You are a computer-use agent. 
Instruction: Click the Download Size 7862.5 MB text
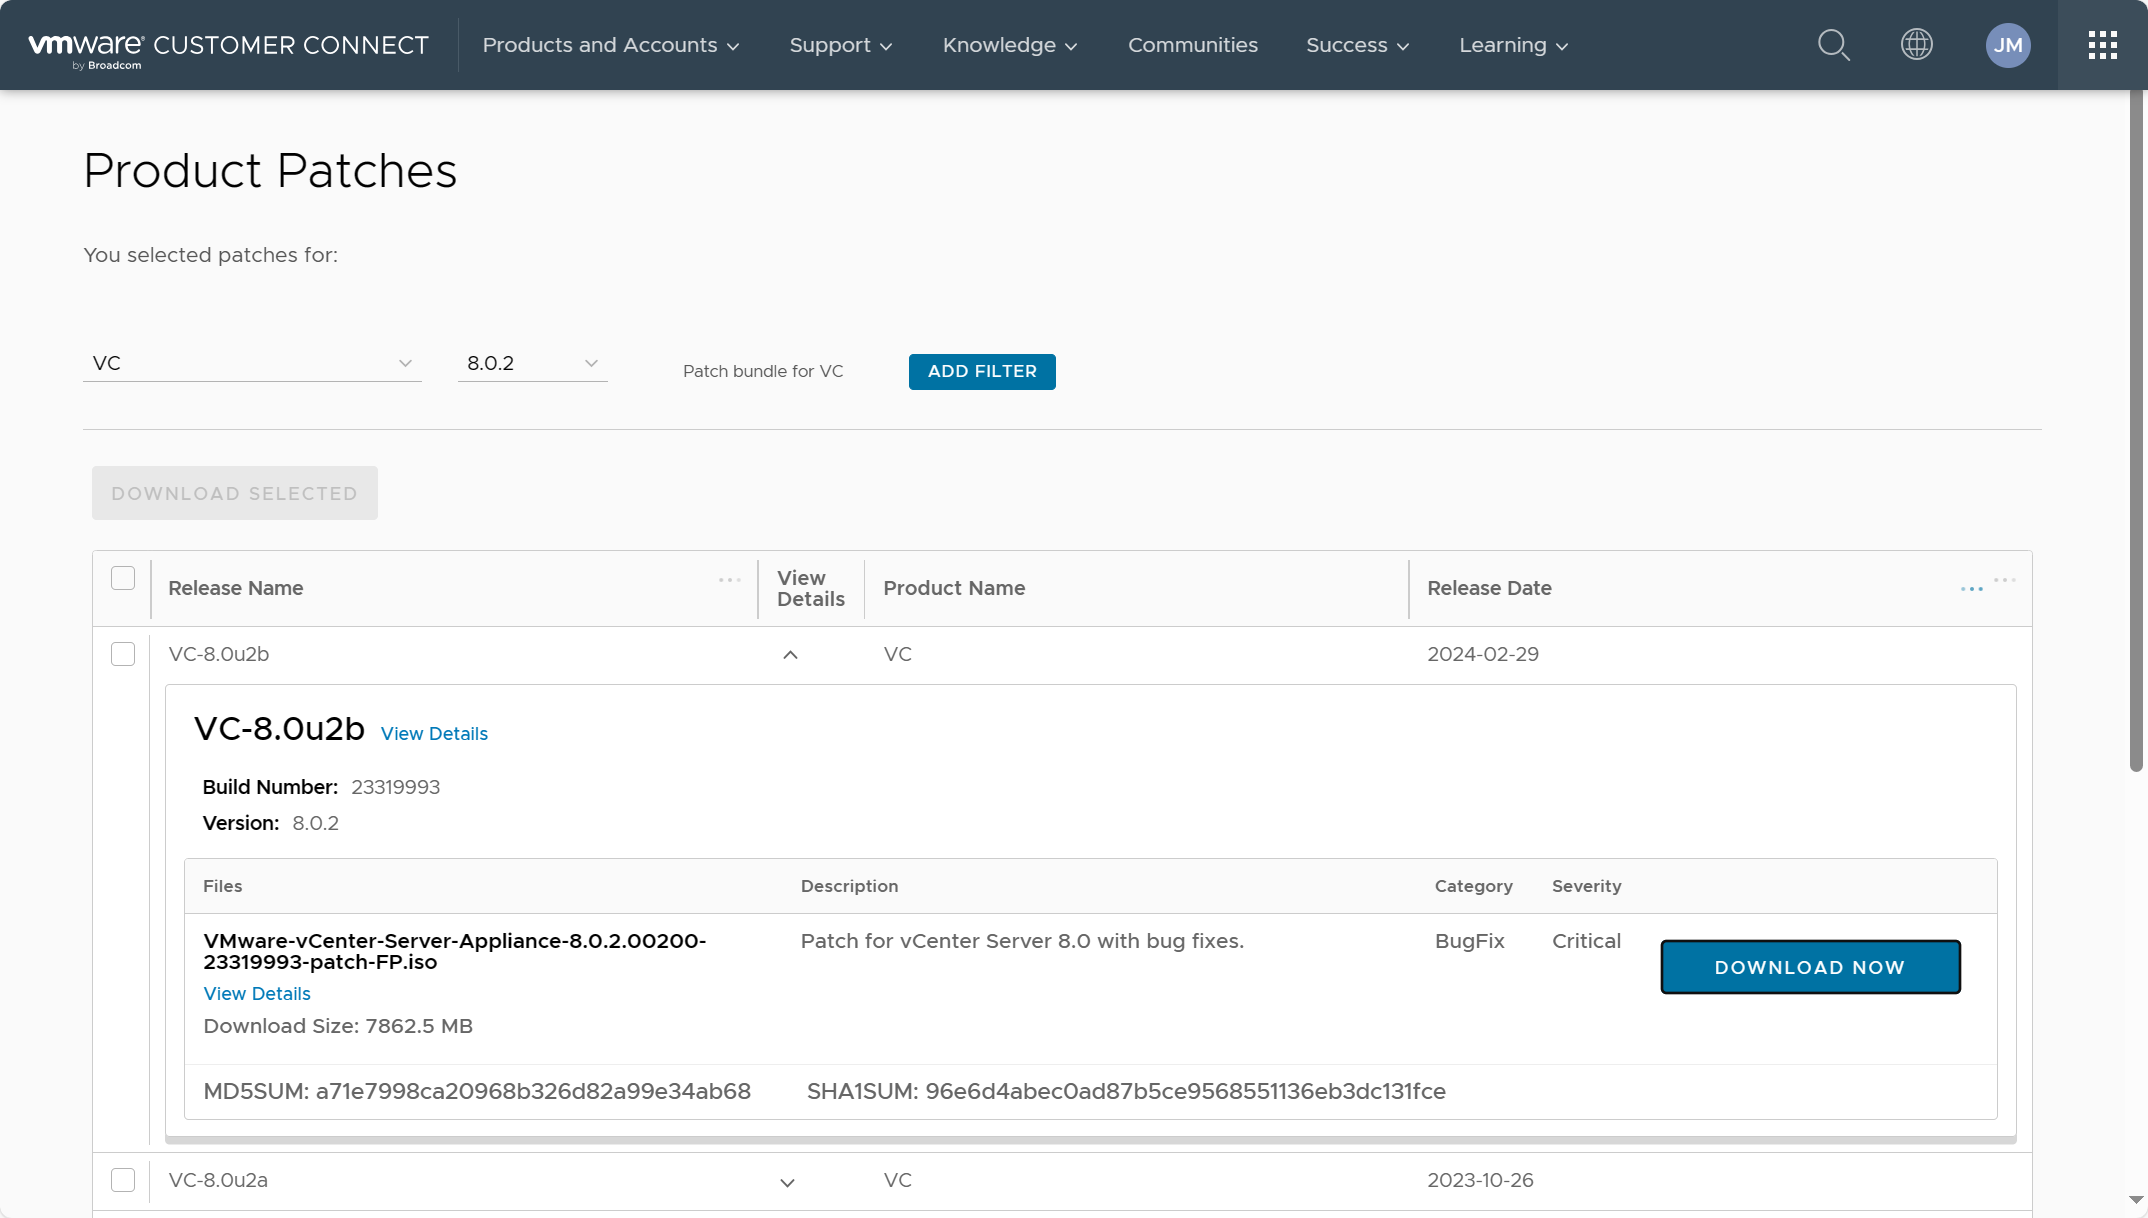click(338, 1026)
